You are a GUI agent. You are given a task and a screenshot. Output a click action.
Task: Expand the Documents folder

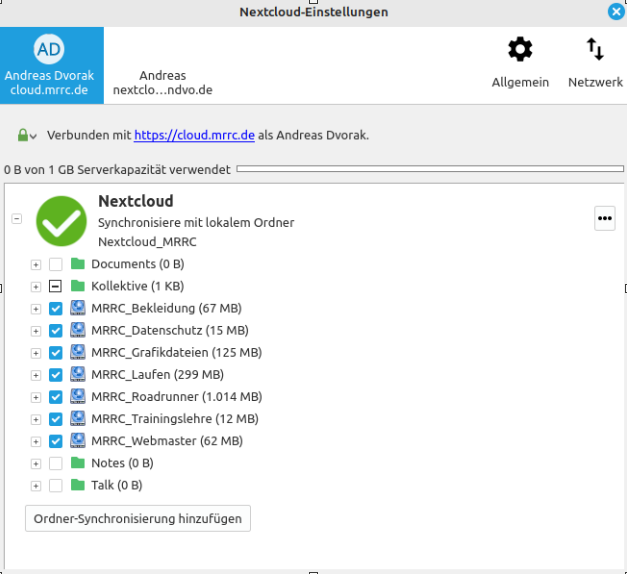[36, 265]
